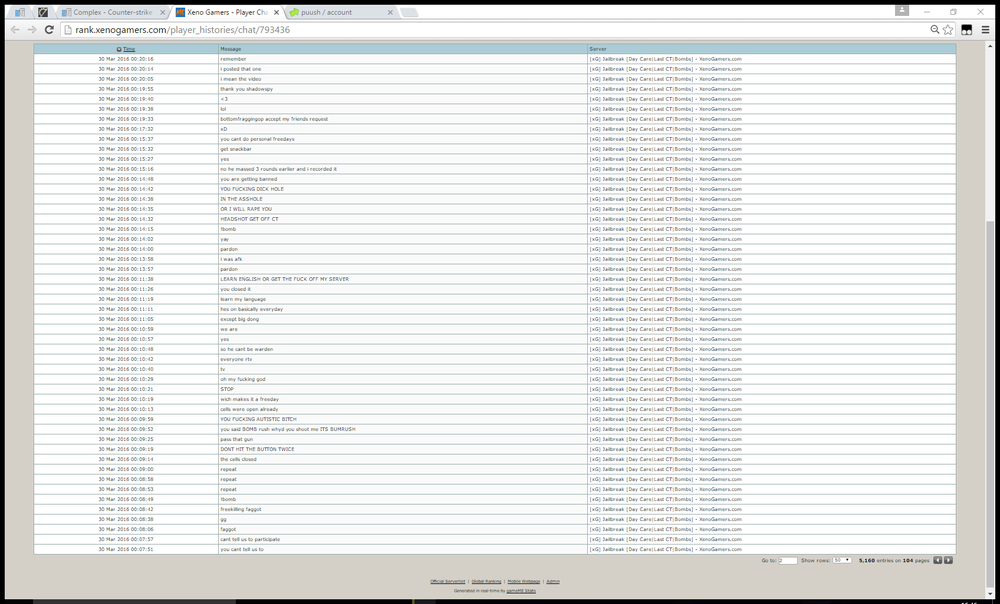Click the message 'bottomfraggingop accept my friends request'
The height and width of the screenshot is (604, 1000).
(274, 119)
